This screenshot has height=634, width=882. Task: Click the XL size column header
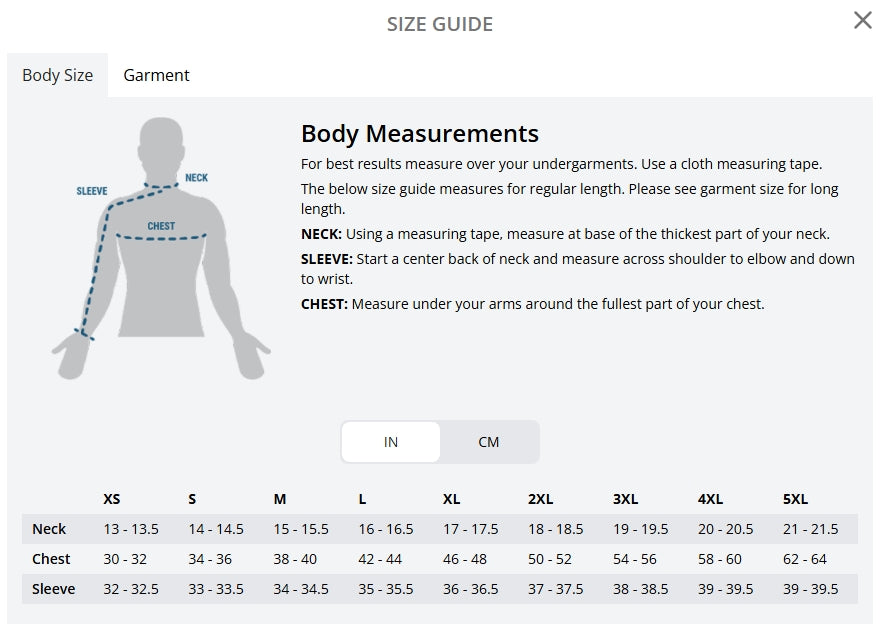(x=452, y=499)
